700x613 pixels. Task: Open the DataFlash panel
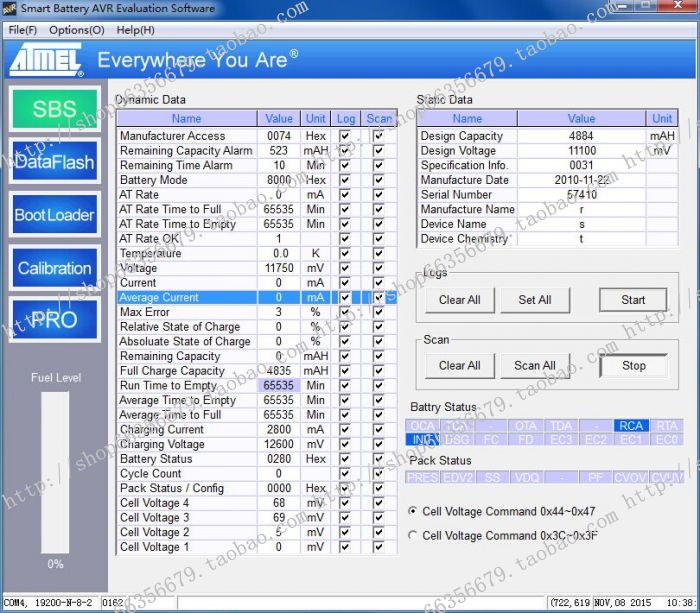tap(55, 161)
